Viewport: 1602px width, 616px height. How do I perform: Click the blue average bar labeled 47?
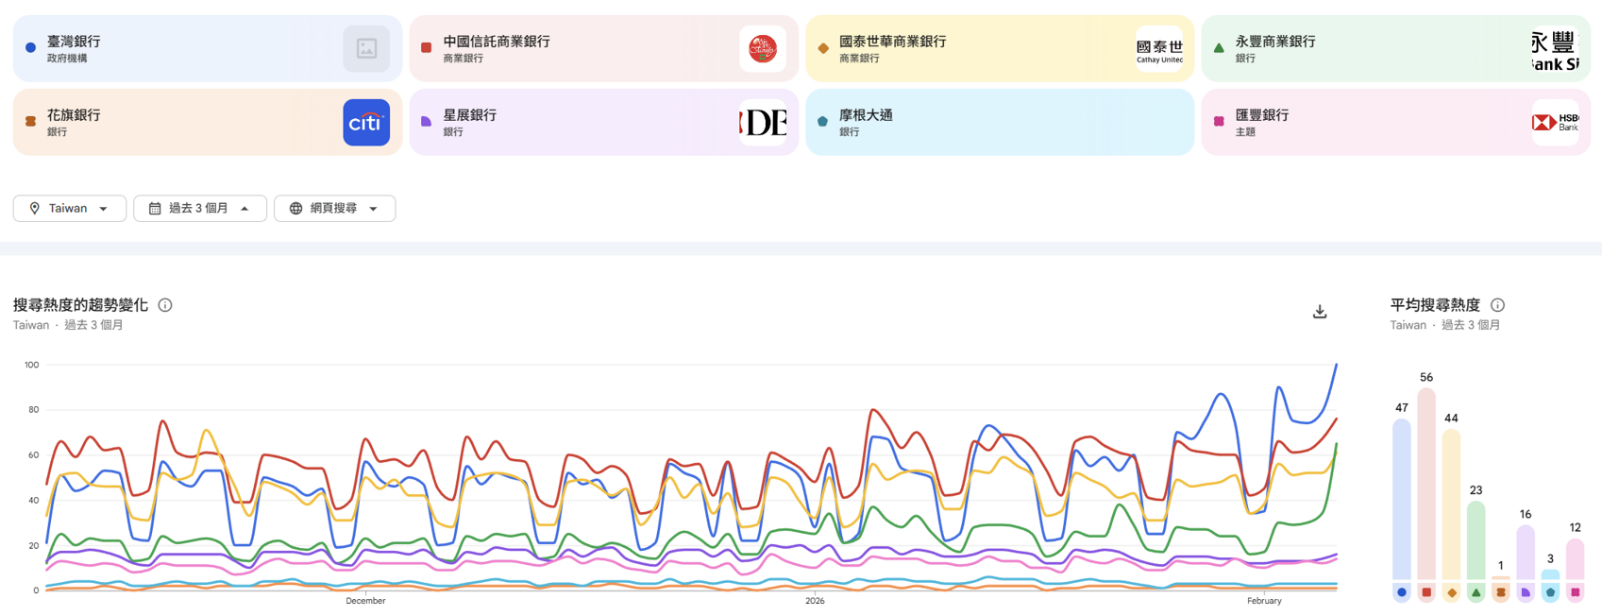pos(1401,498)
